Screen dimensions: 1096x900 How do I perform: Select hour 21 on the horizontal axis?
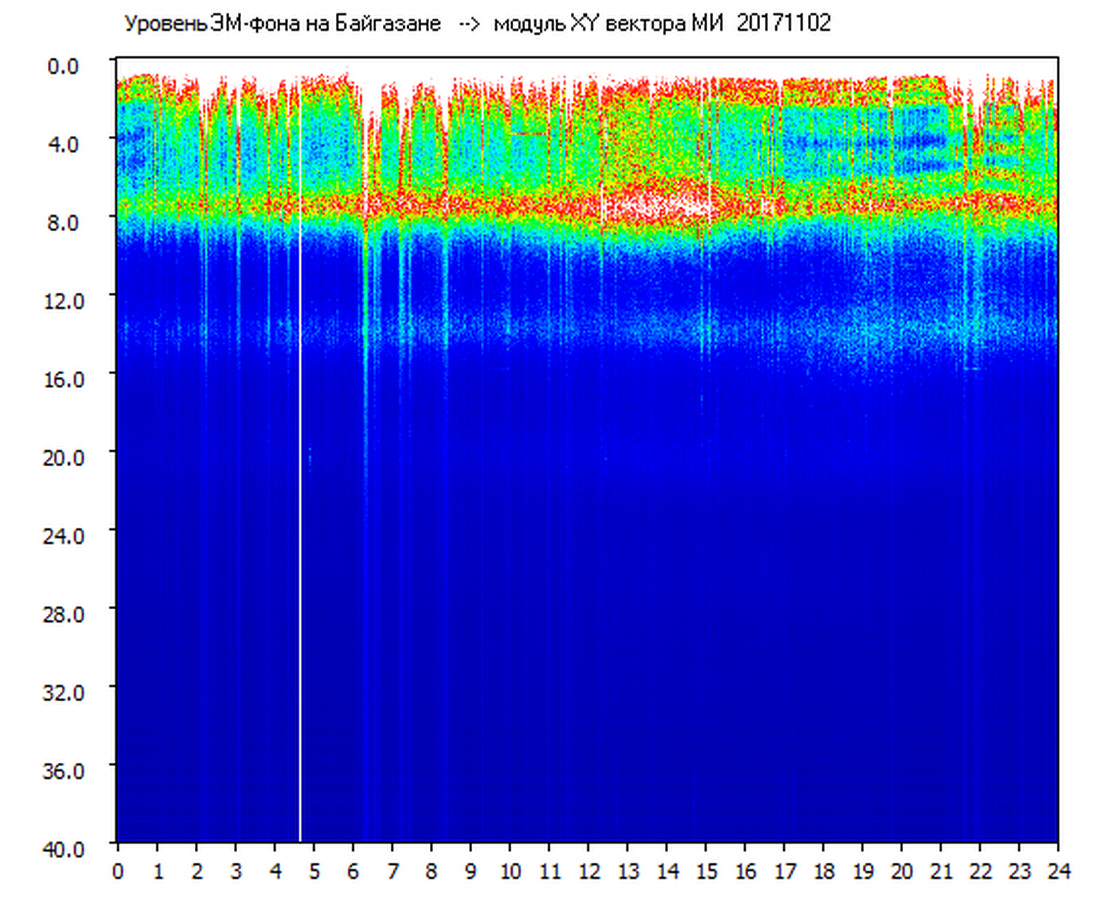(941, 870)
